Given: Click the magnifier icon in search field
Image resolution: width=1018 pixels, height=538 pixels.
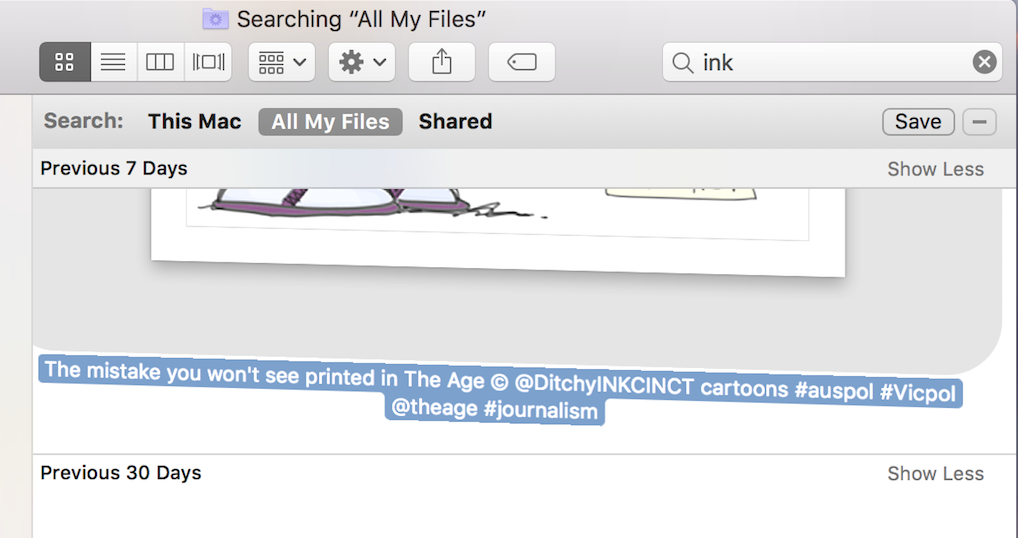Looking at the screenshot, I should [682, 63].
